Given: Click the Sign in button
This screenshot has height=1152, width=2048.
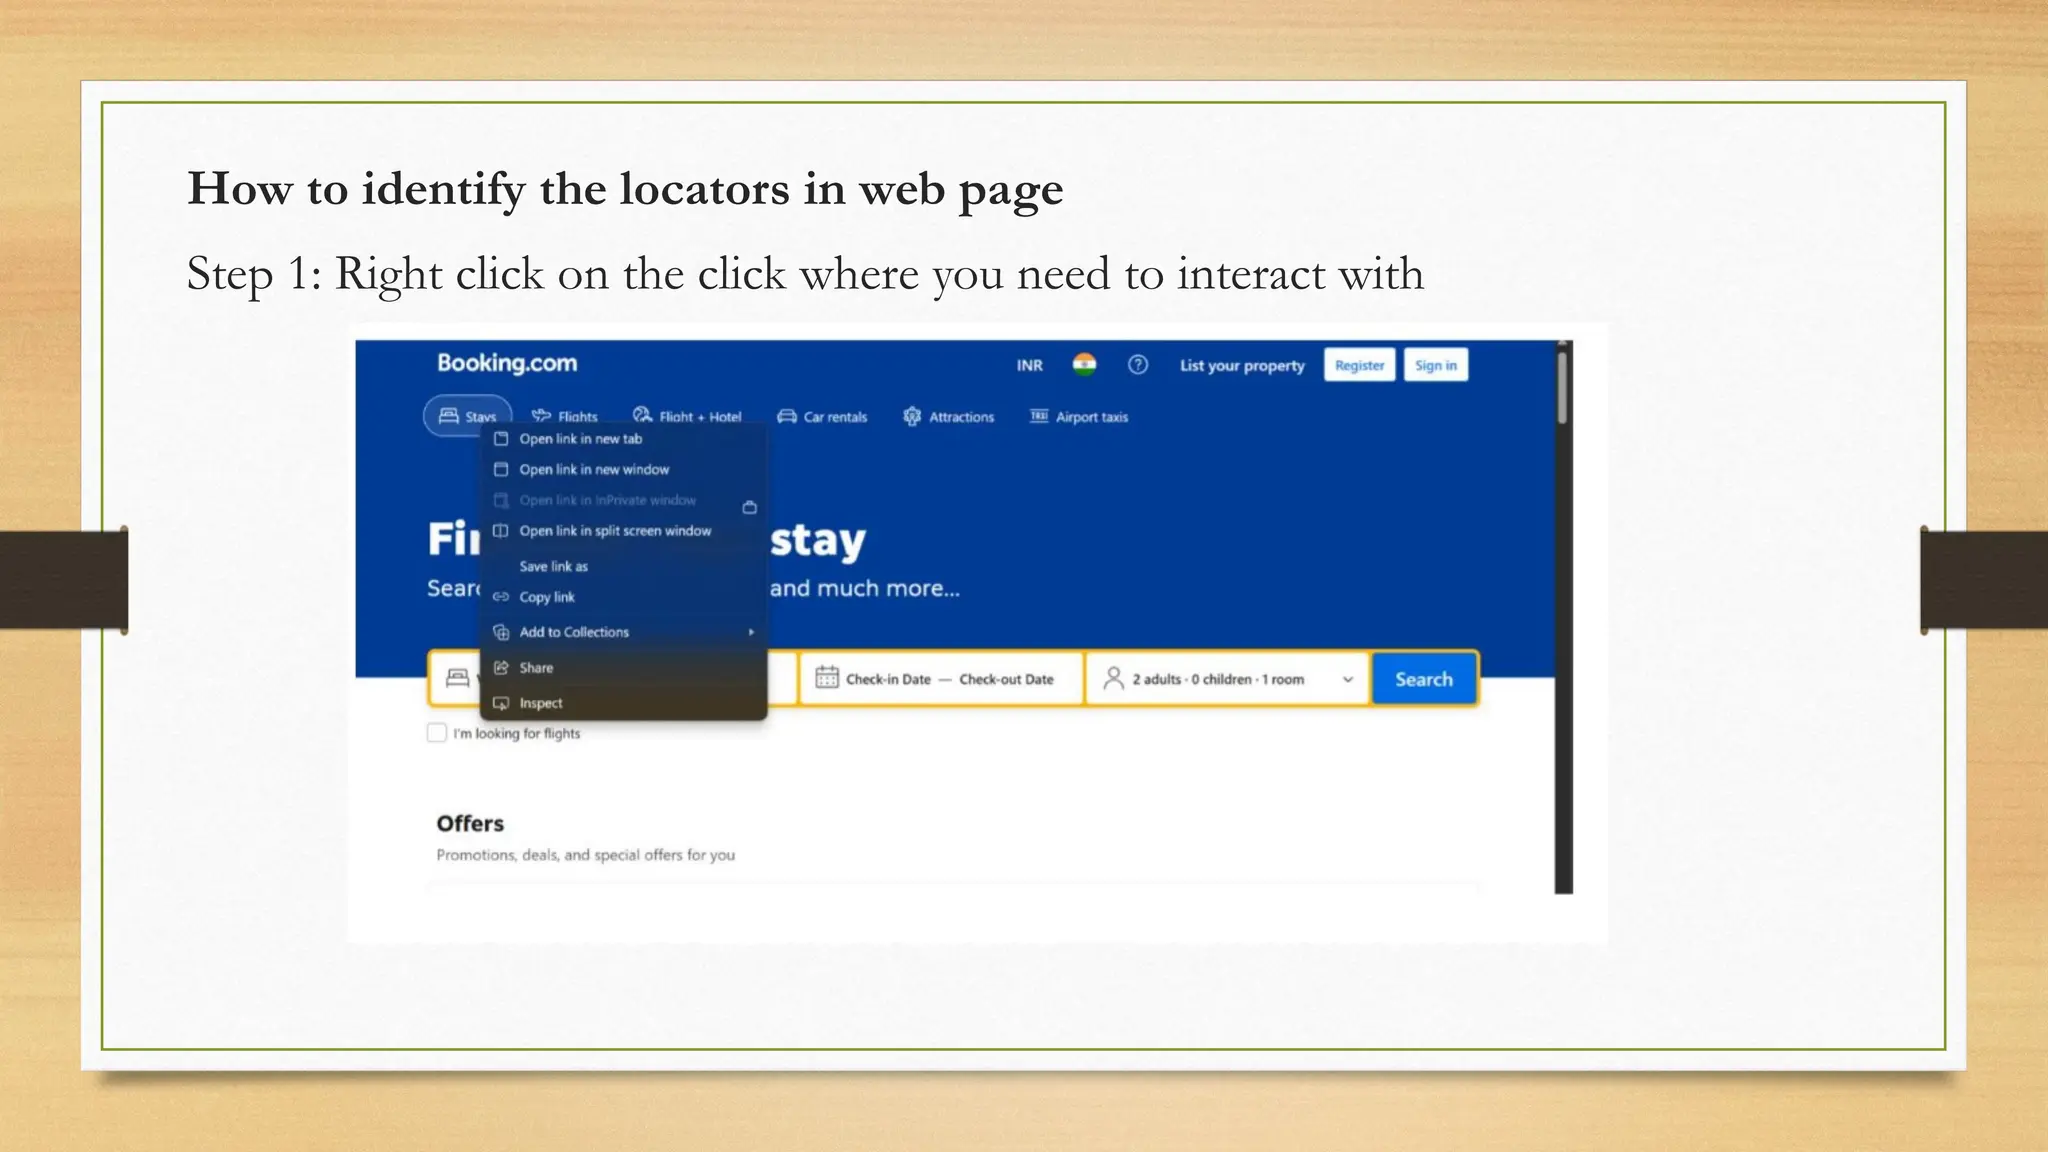Looking at the screenshot, I should click(x=1435, y=365).
